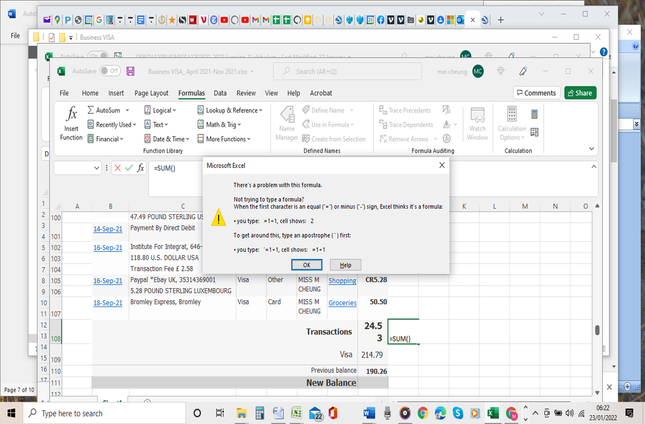Open Calculation Options
This screenshot has width=645, height=424.
(x=512, y=123)
